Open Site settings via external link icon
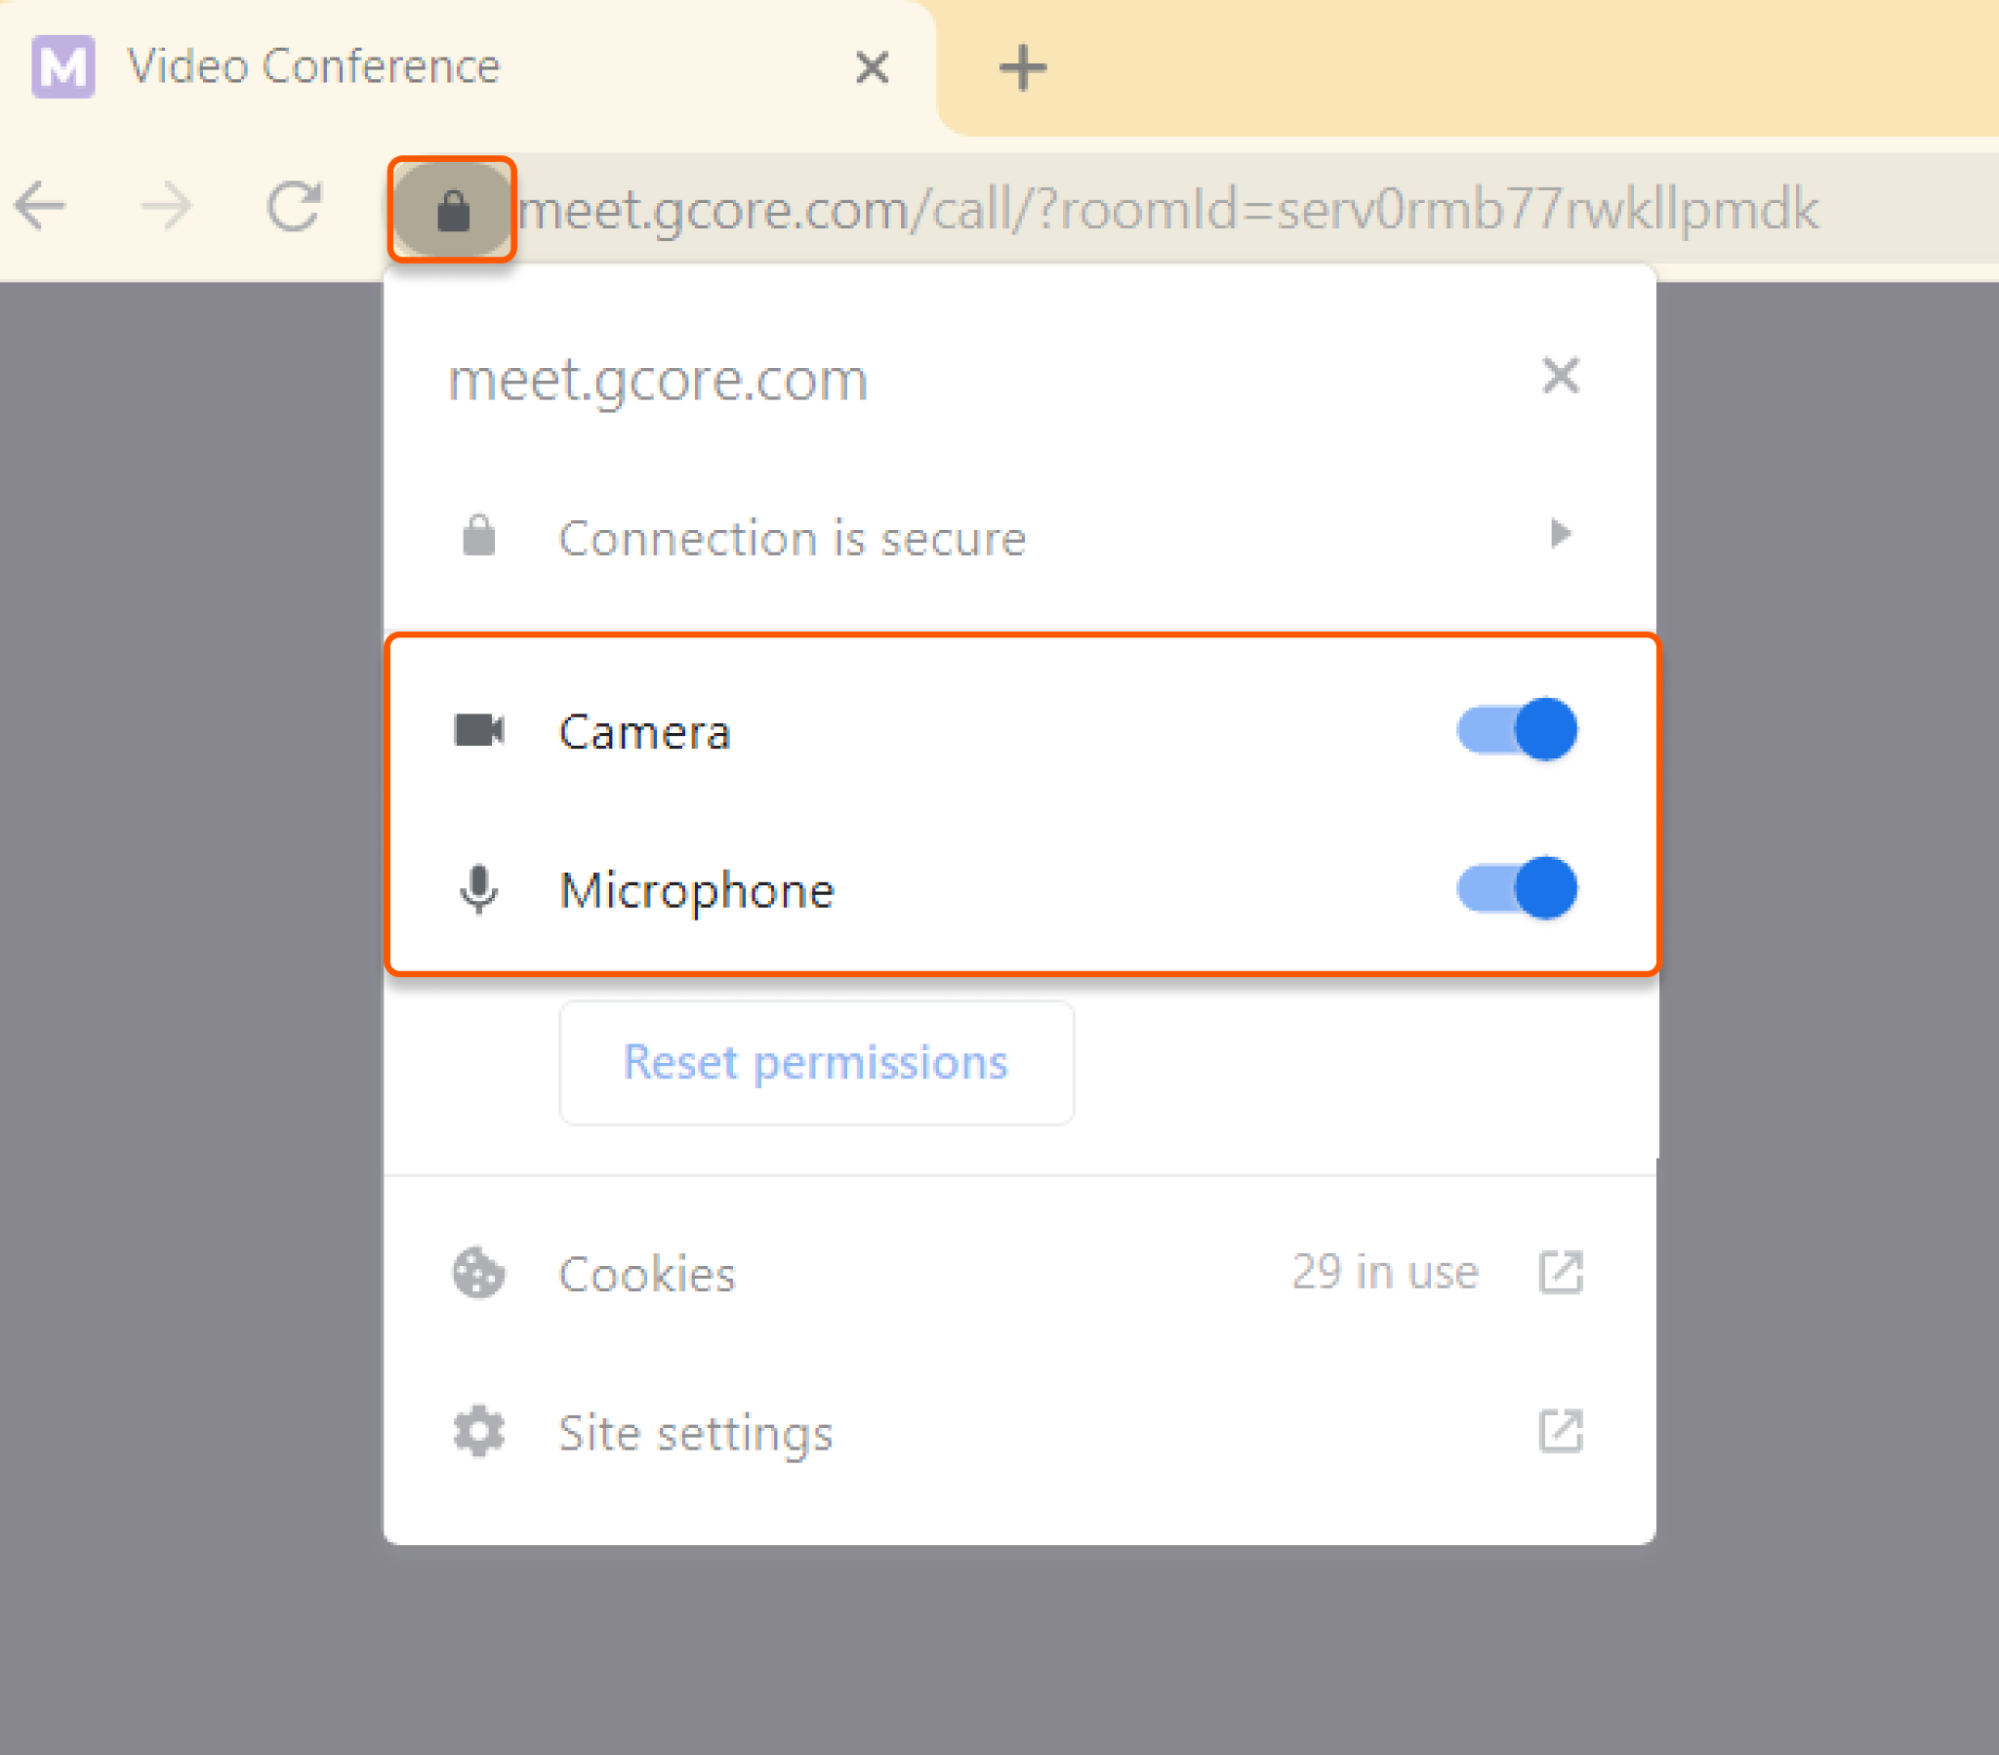Screen dimensions: 1999x1755 pos(1561,1432)
